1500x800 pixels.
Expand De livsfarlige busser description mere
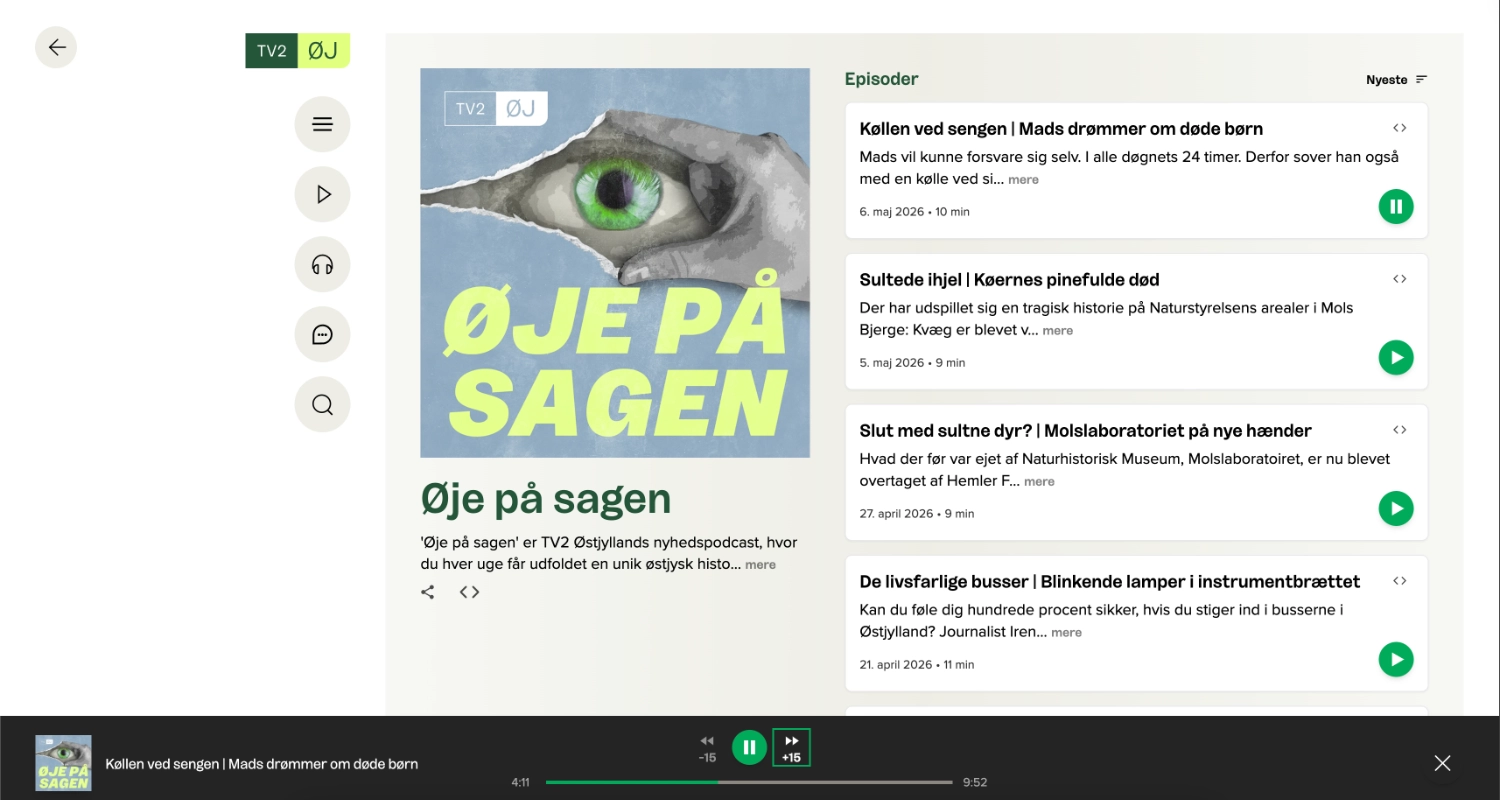pyautogui.click(x=1066, y=633)
